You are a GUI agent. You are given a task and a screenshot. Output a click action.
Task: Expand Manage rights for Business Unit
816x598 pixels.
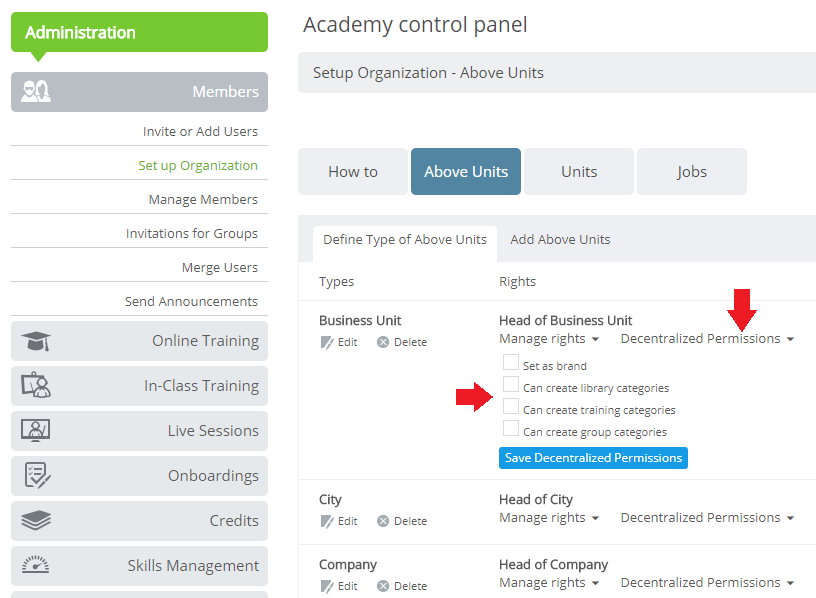click(549, 338)
